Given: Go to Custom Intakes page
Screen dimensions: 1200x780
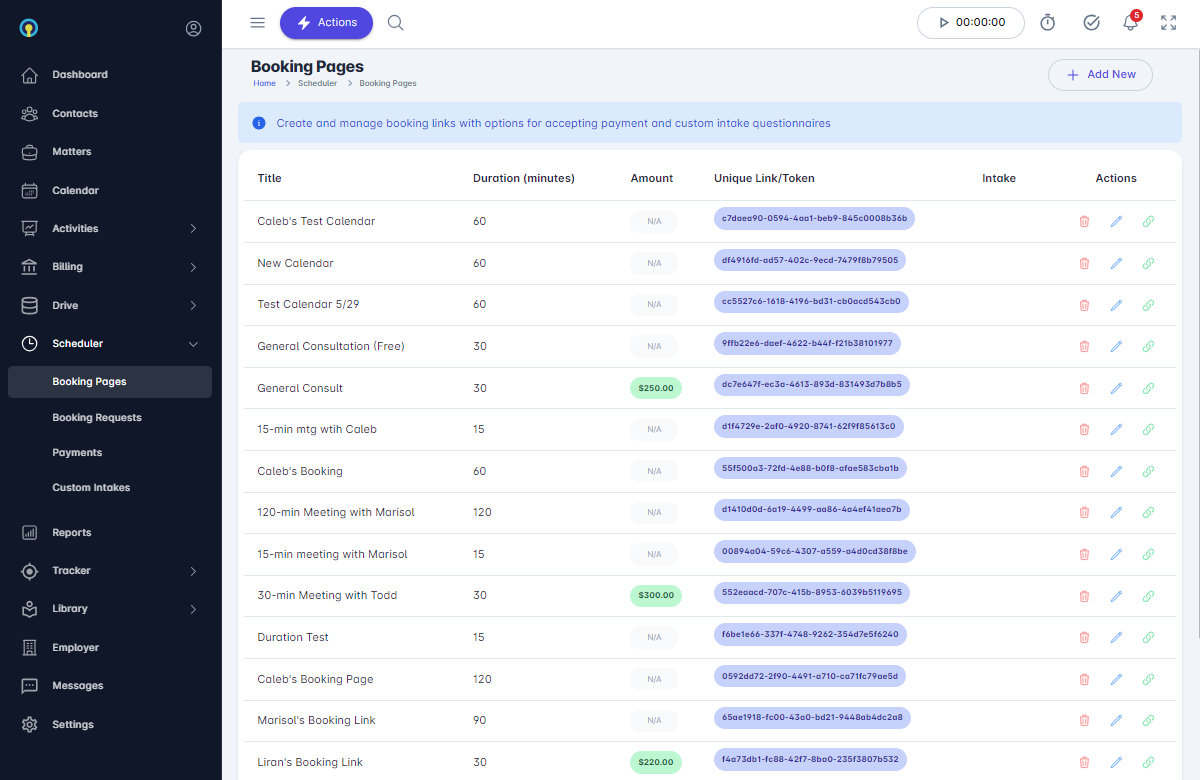Looking at the screenshot, I should pyautogui.click(x=91, y=488).
